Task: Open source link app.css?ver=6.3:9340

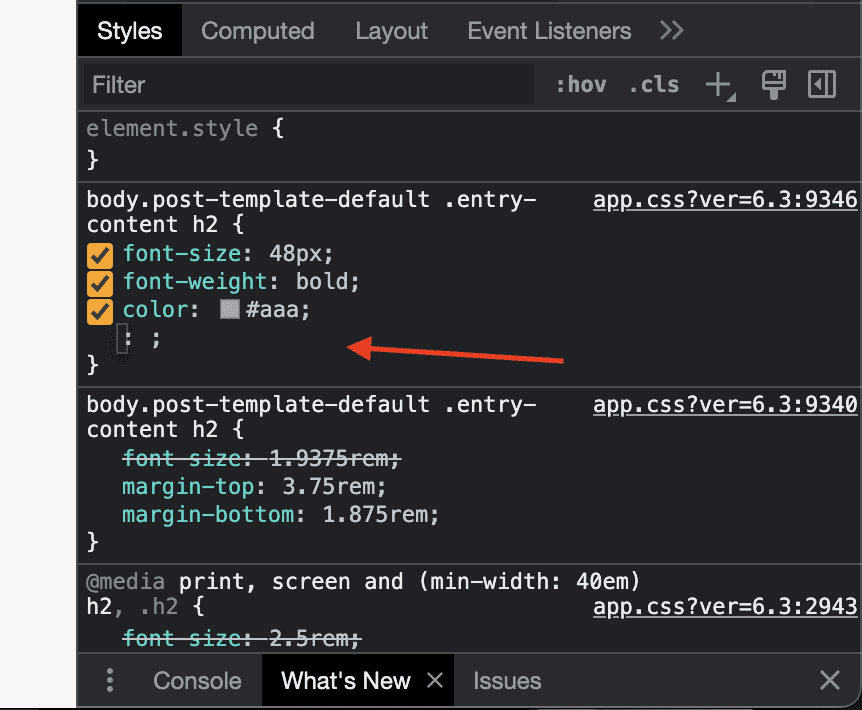Action: click(x=725, y=404)
